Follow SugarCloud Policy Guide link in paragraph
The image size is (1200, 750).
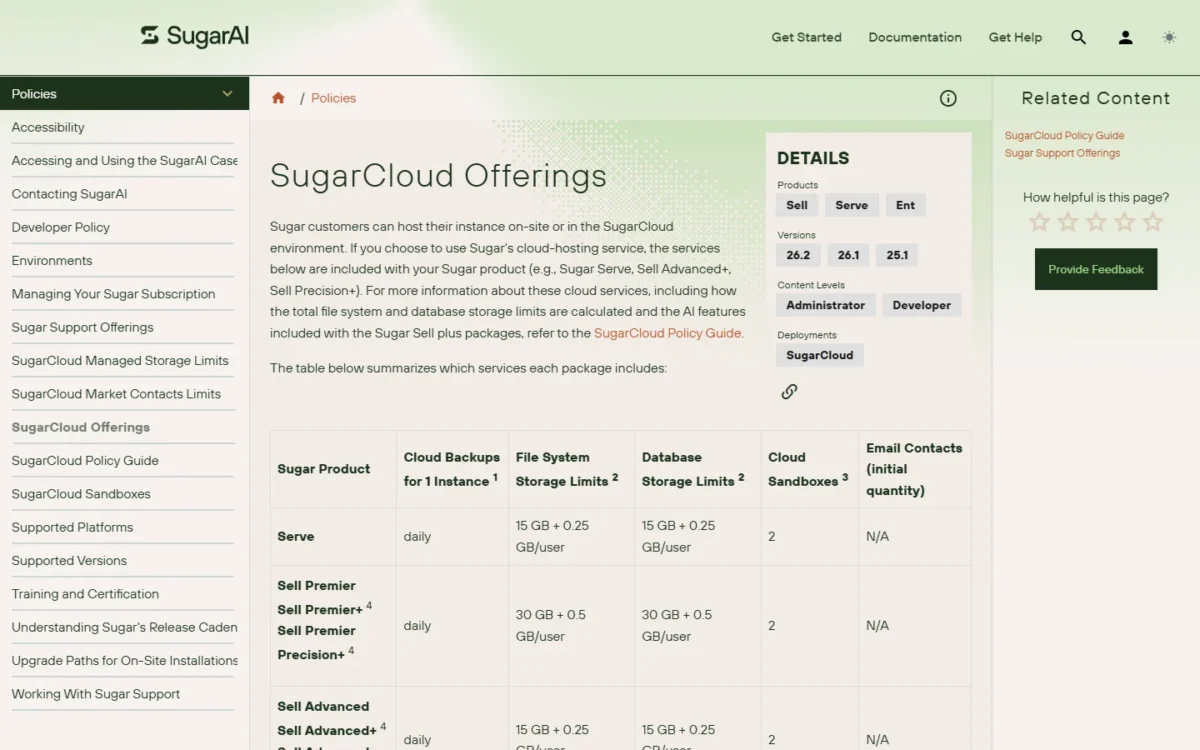[x=668, y=333]
